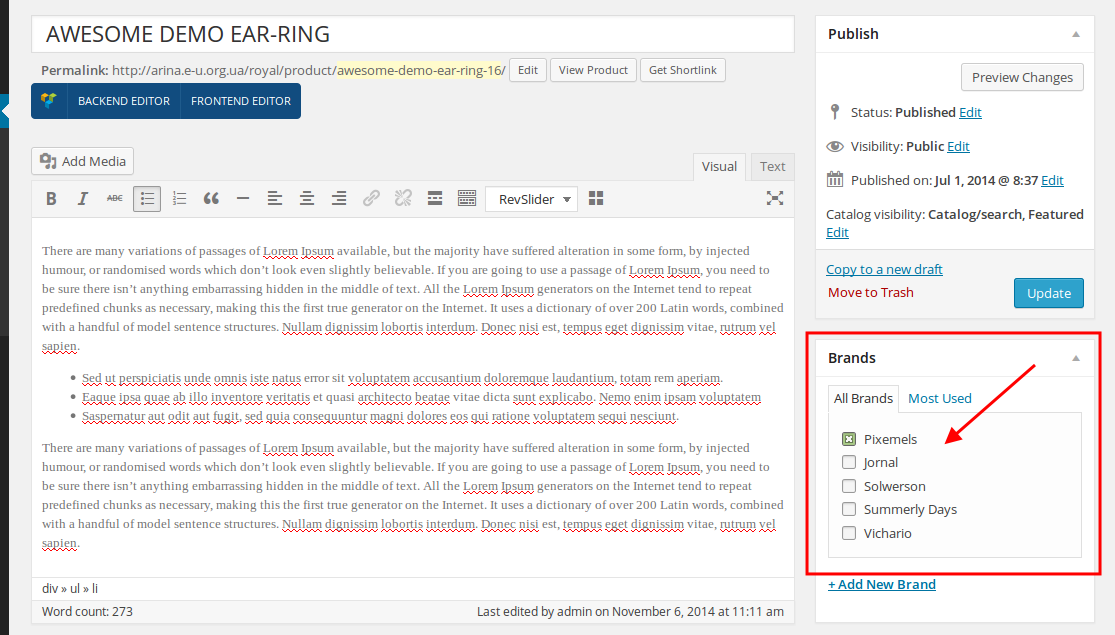Insert or edit link icon
1115x635 pixels.
click(371, 199)
